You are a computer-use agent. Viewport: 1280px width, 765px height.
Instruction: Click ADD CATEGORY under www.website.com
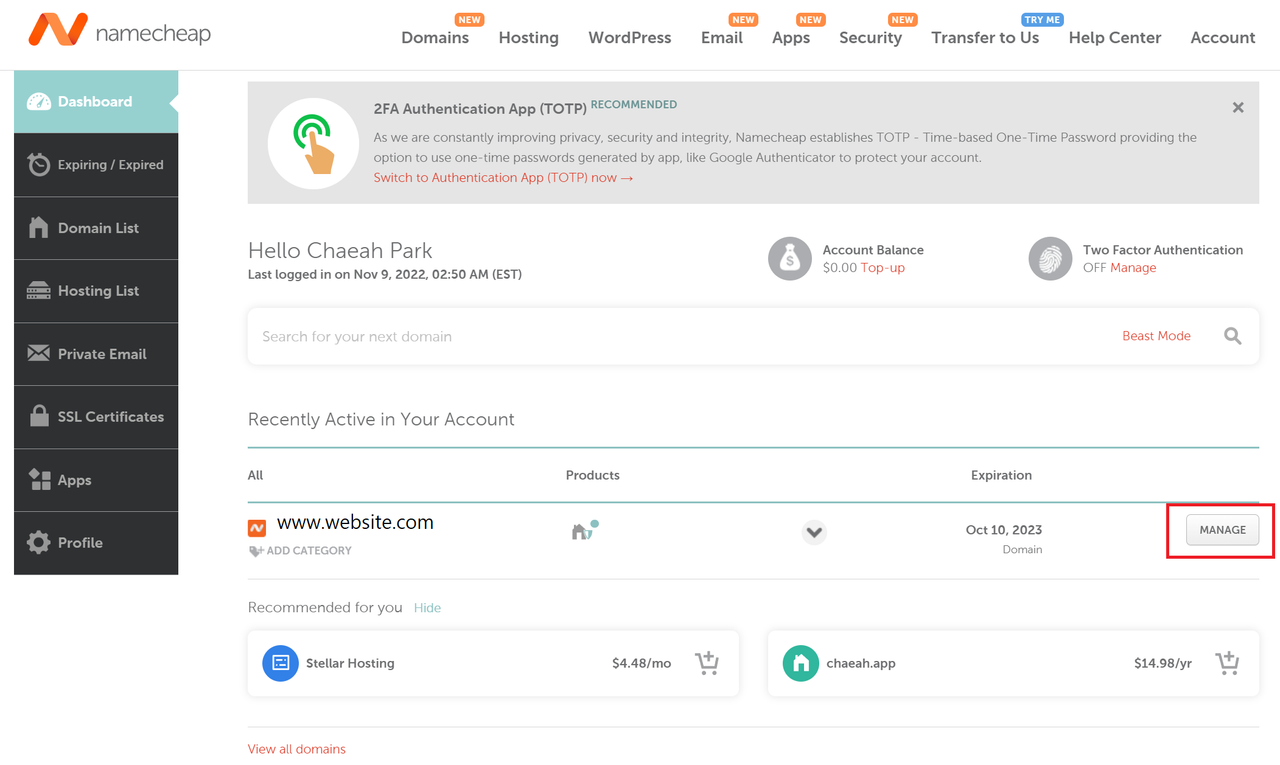[x=300, y=551]
